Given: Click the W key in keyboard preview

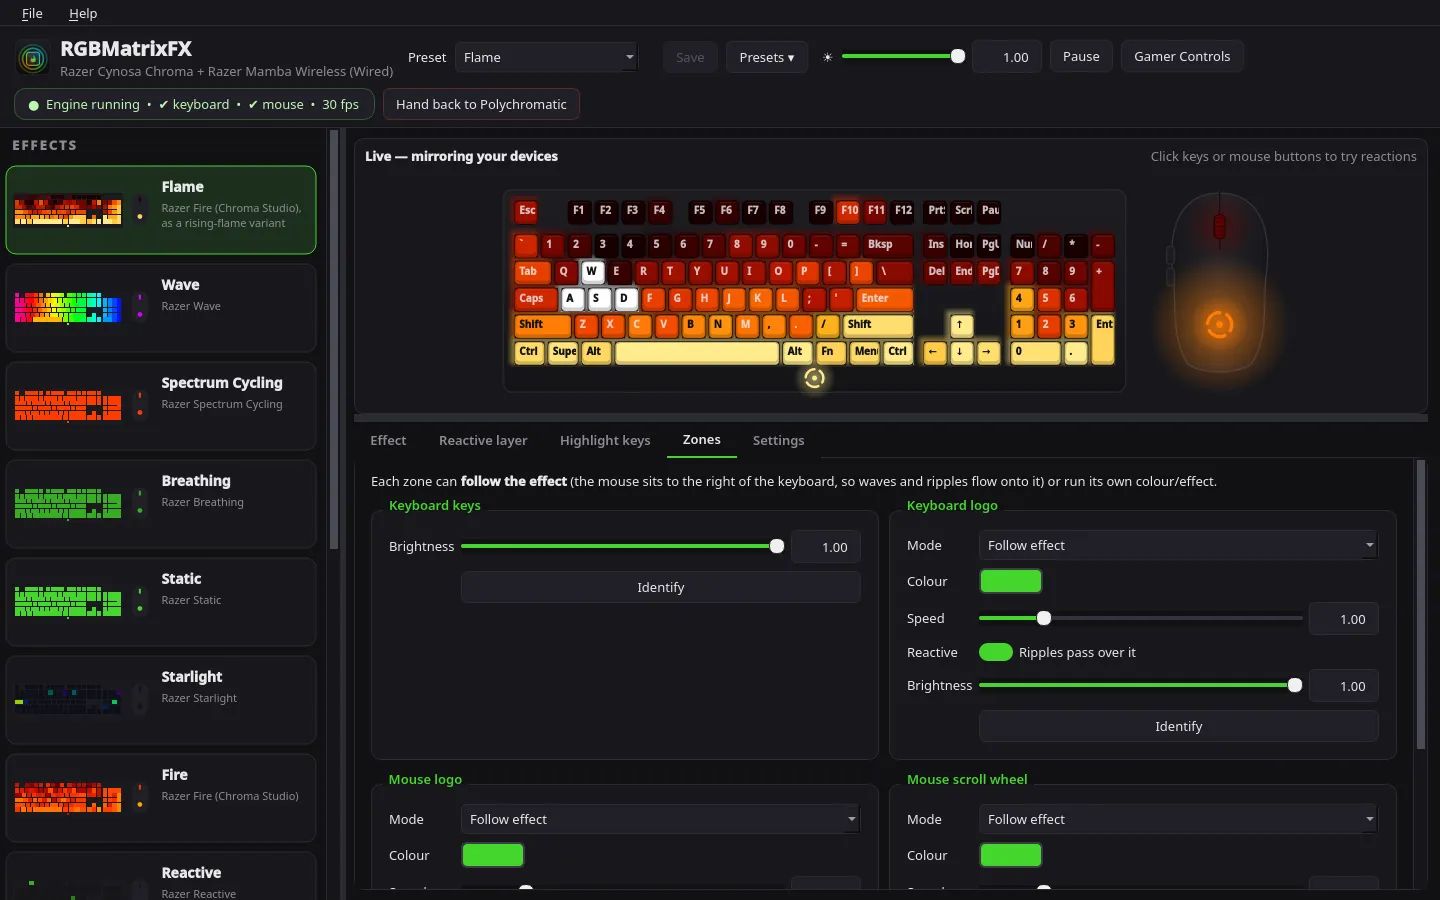Looking at the screenshot, I should [x=591, y=272].
